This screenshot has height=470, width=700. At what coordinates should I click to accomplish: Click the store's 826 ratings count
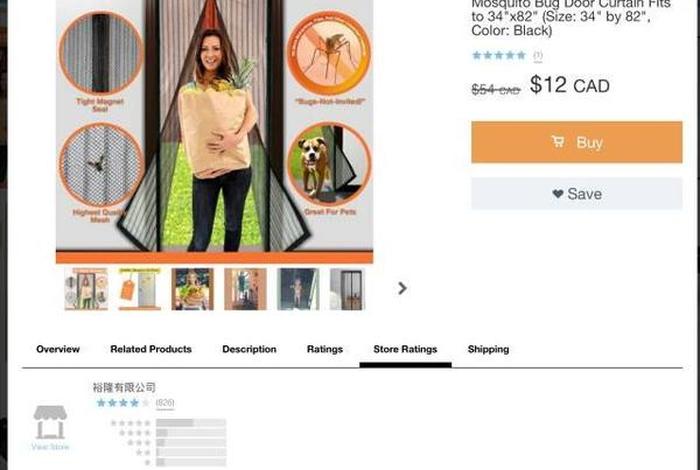165,403
